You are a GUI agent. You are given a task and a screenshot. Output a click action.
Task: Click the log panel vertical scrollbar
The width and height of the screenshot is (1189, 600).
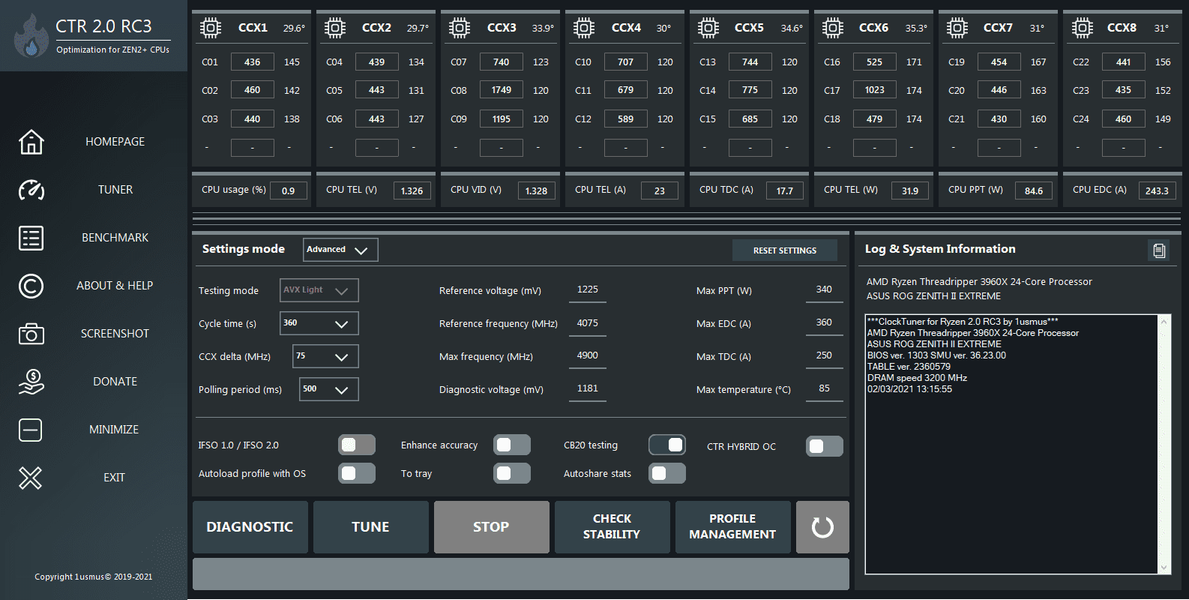pos(1163,444)
